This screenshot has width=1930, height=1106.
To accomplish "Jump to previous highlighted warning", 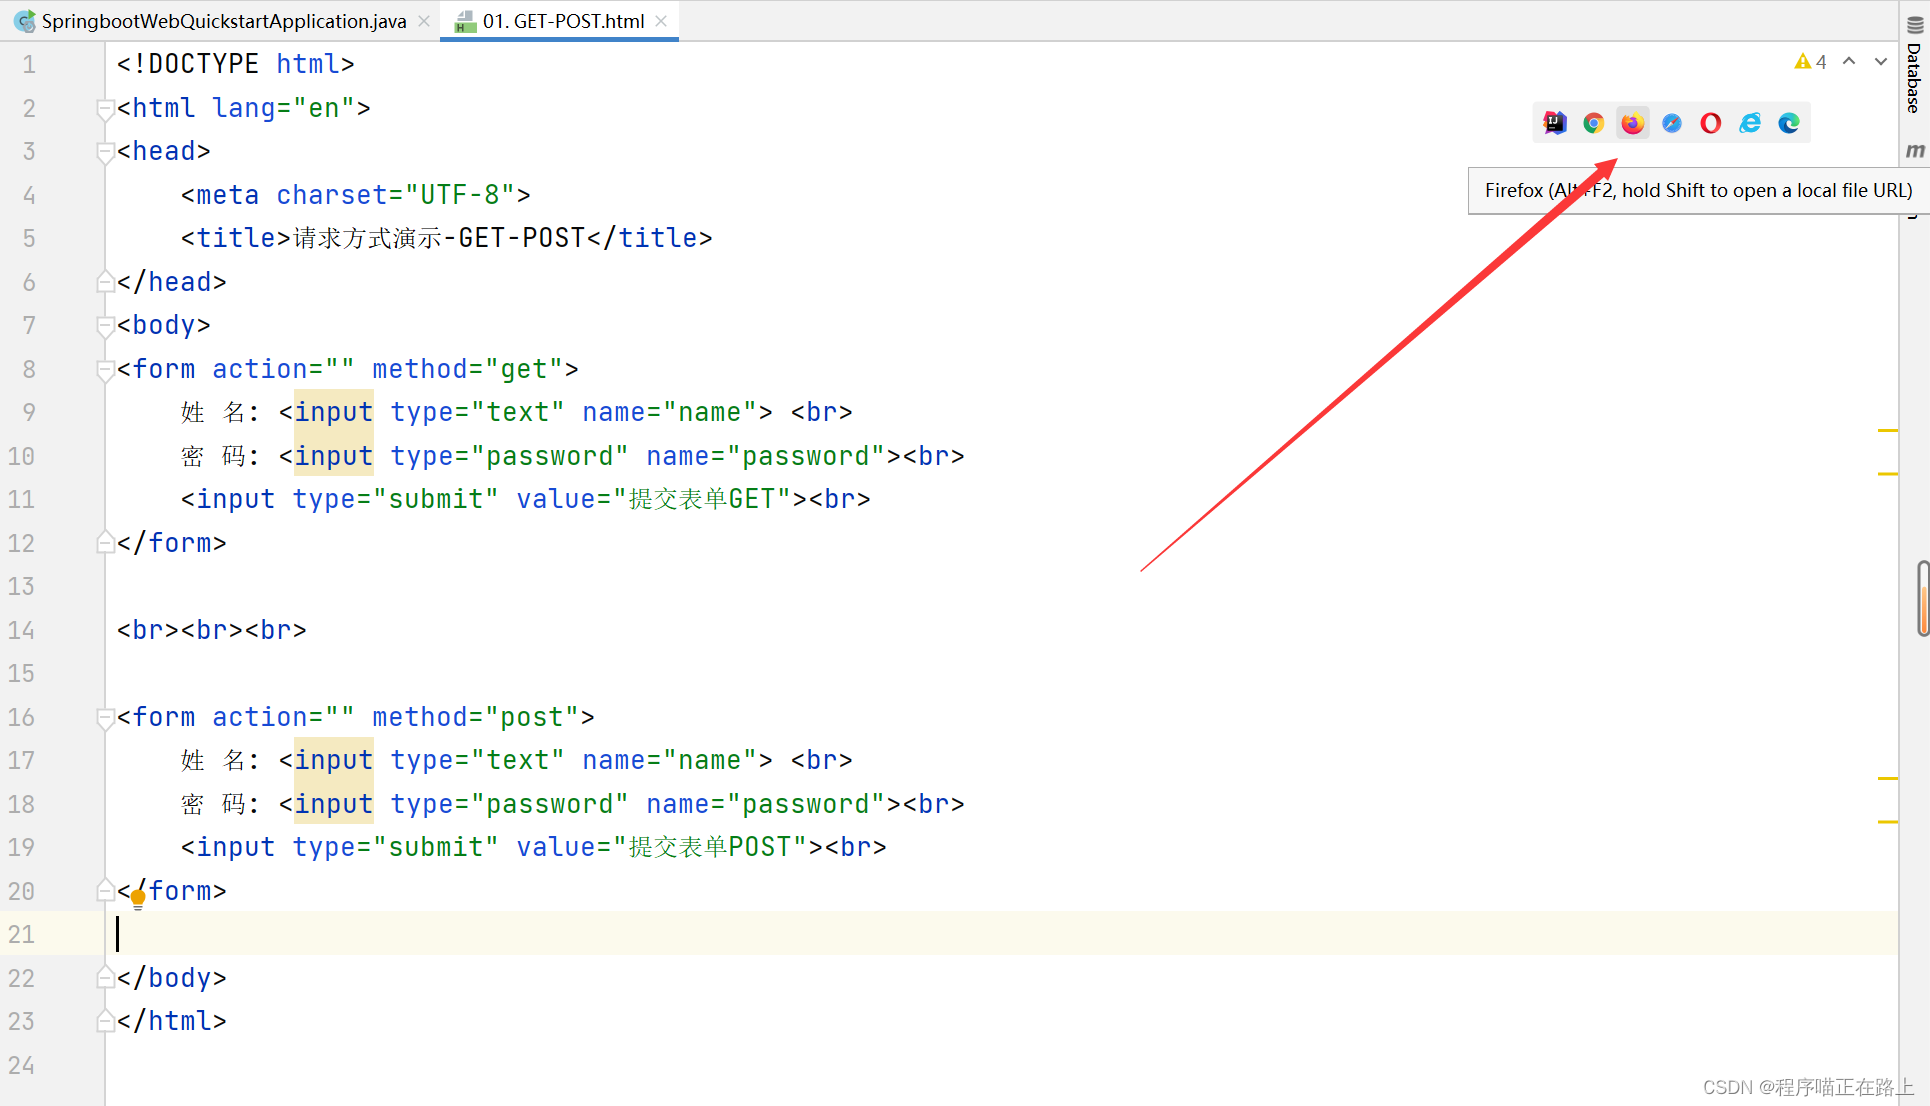I will (x=1849, y=62).
